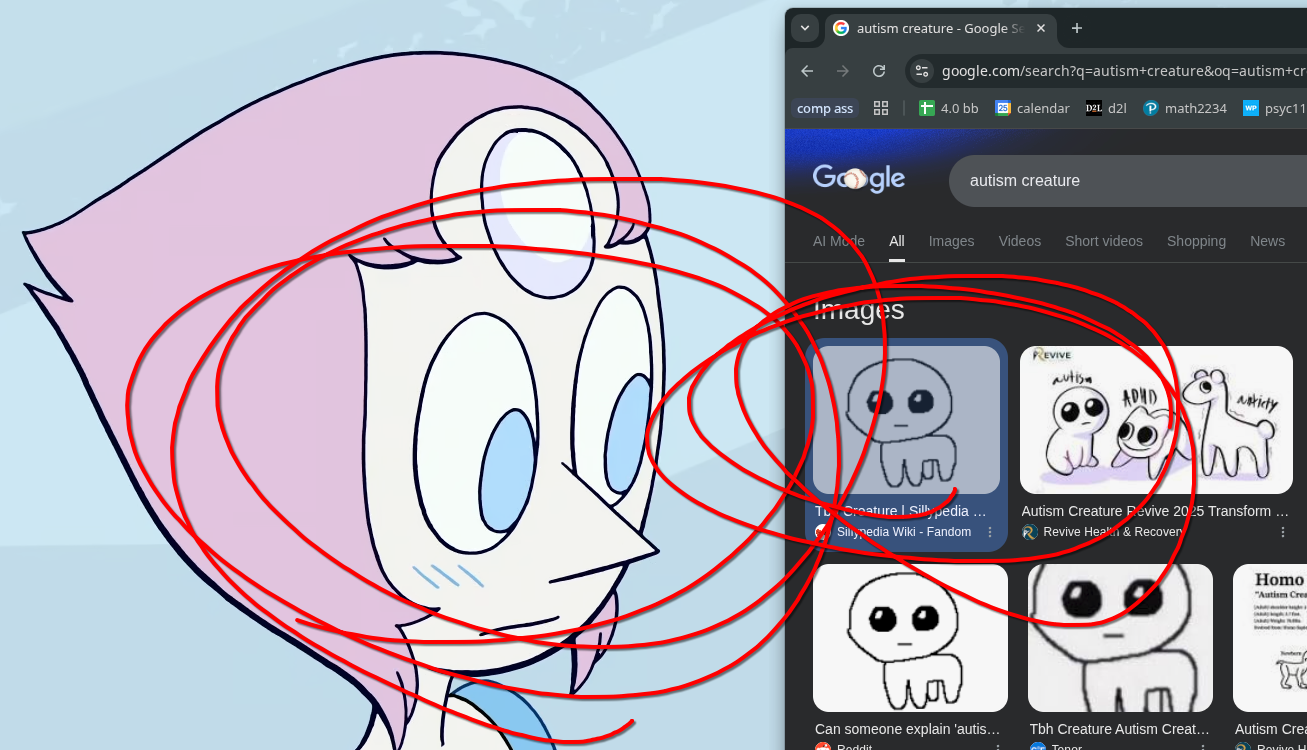
Task: Open 'Can someone explain autis…' result title
Action: (x=908, y=729)
